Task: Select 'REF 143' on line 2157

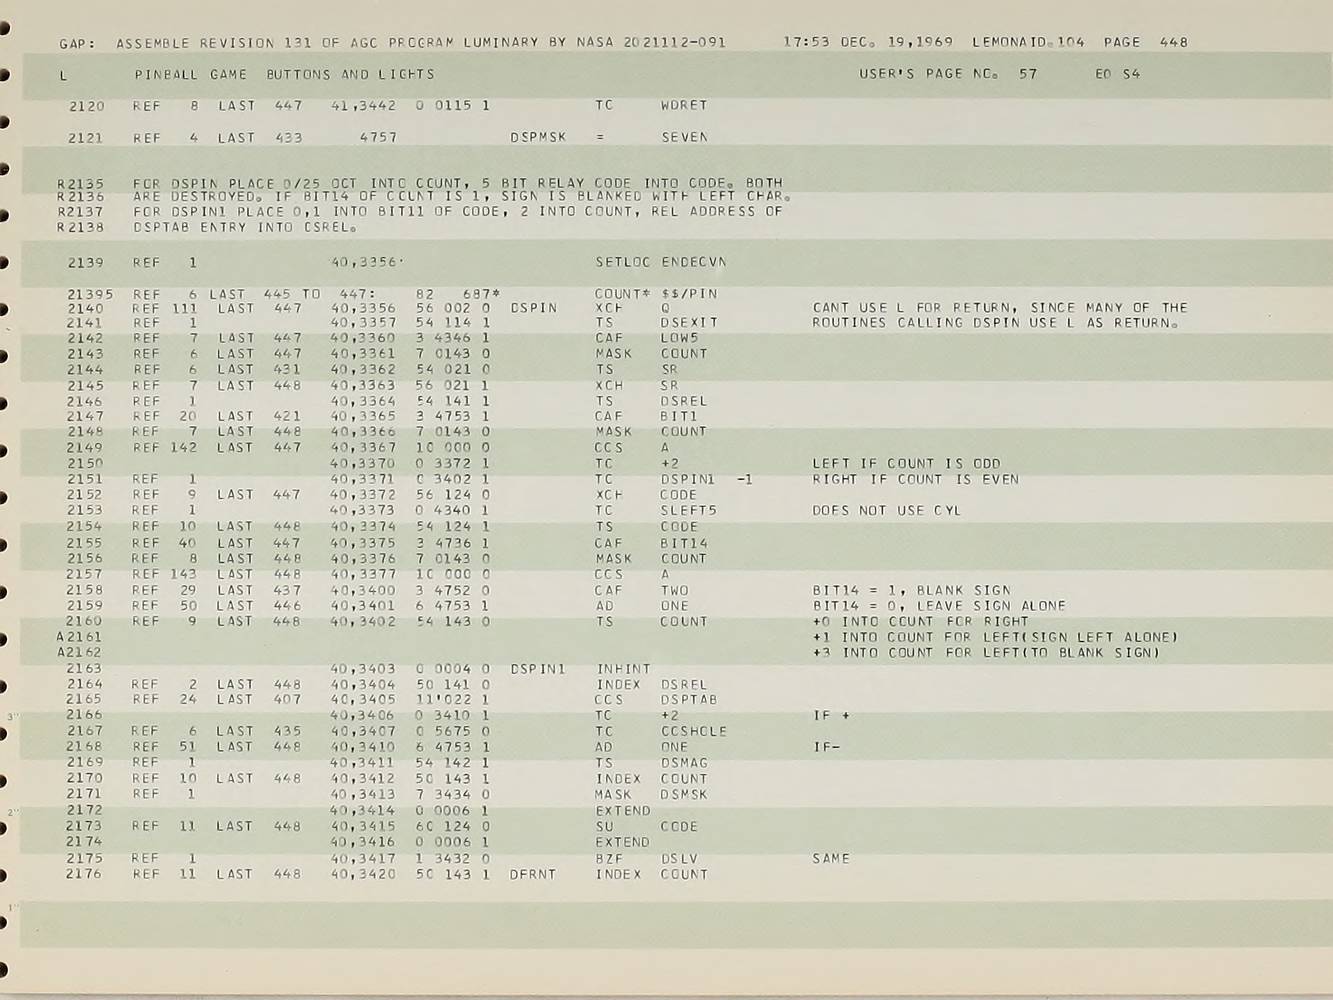Action: (165, 574)
